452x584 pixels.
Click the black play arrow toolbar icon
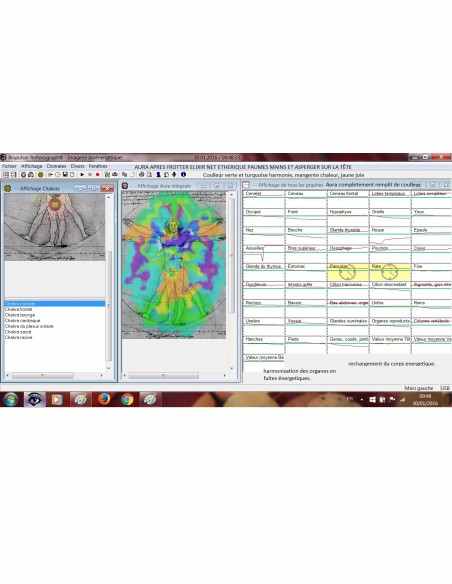[x=82, y=174]
